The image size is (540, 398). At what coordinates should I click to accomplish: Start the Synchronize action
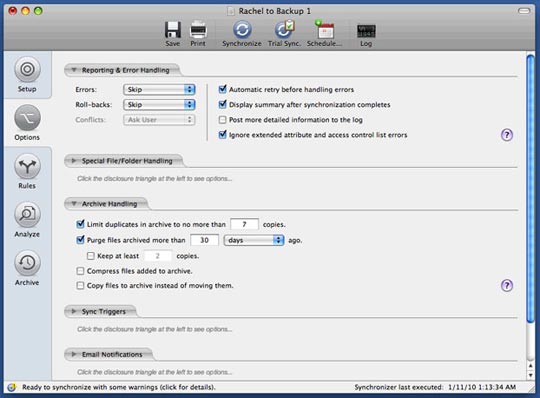click(x=242, y=33)
